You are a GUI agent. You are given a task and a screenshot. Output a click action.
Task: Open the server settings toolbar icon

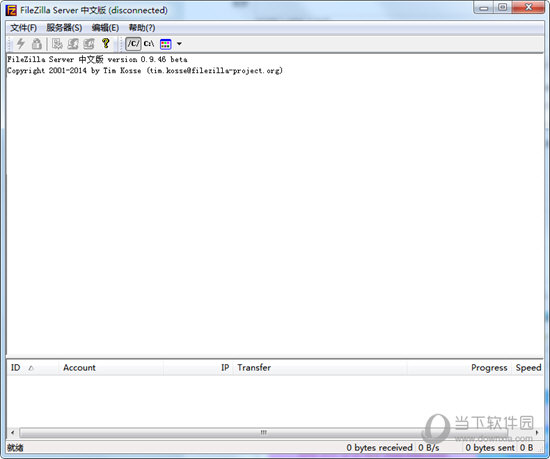57,44
